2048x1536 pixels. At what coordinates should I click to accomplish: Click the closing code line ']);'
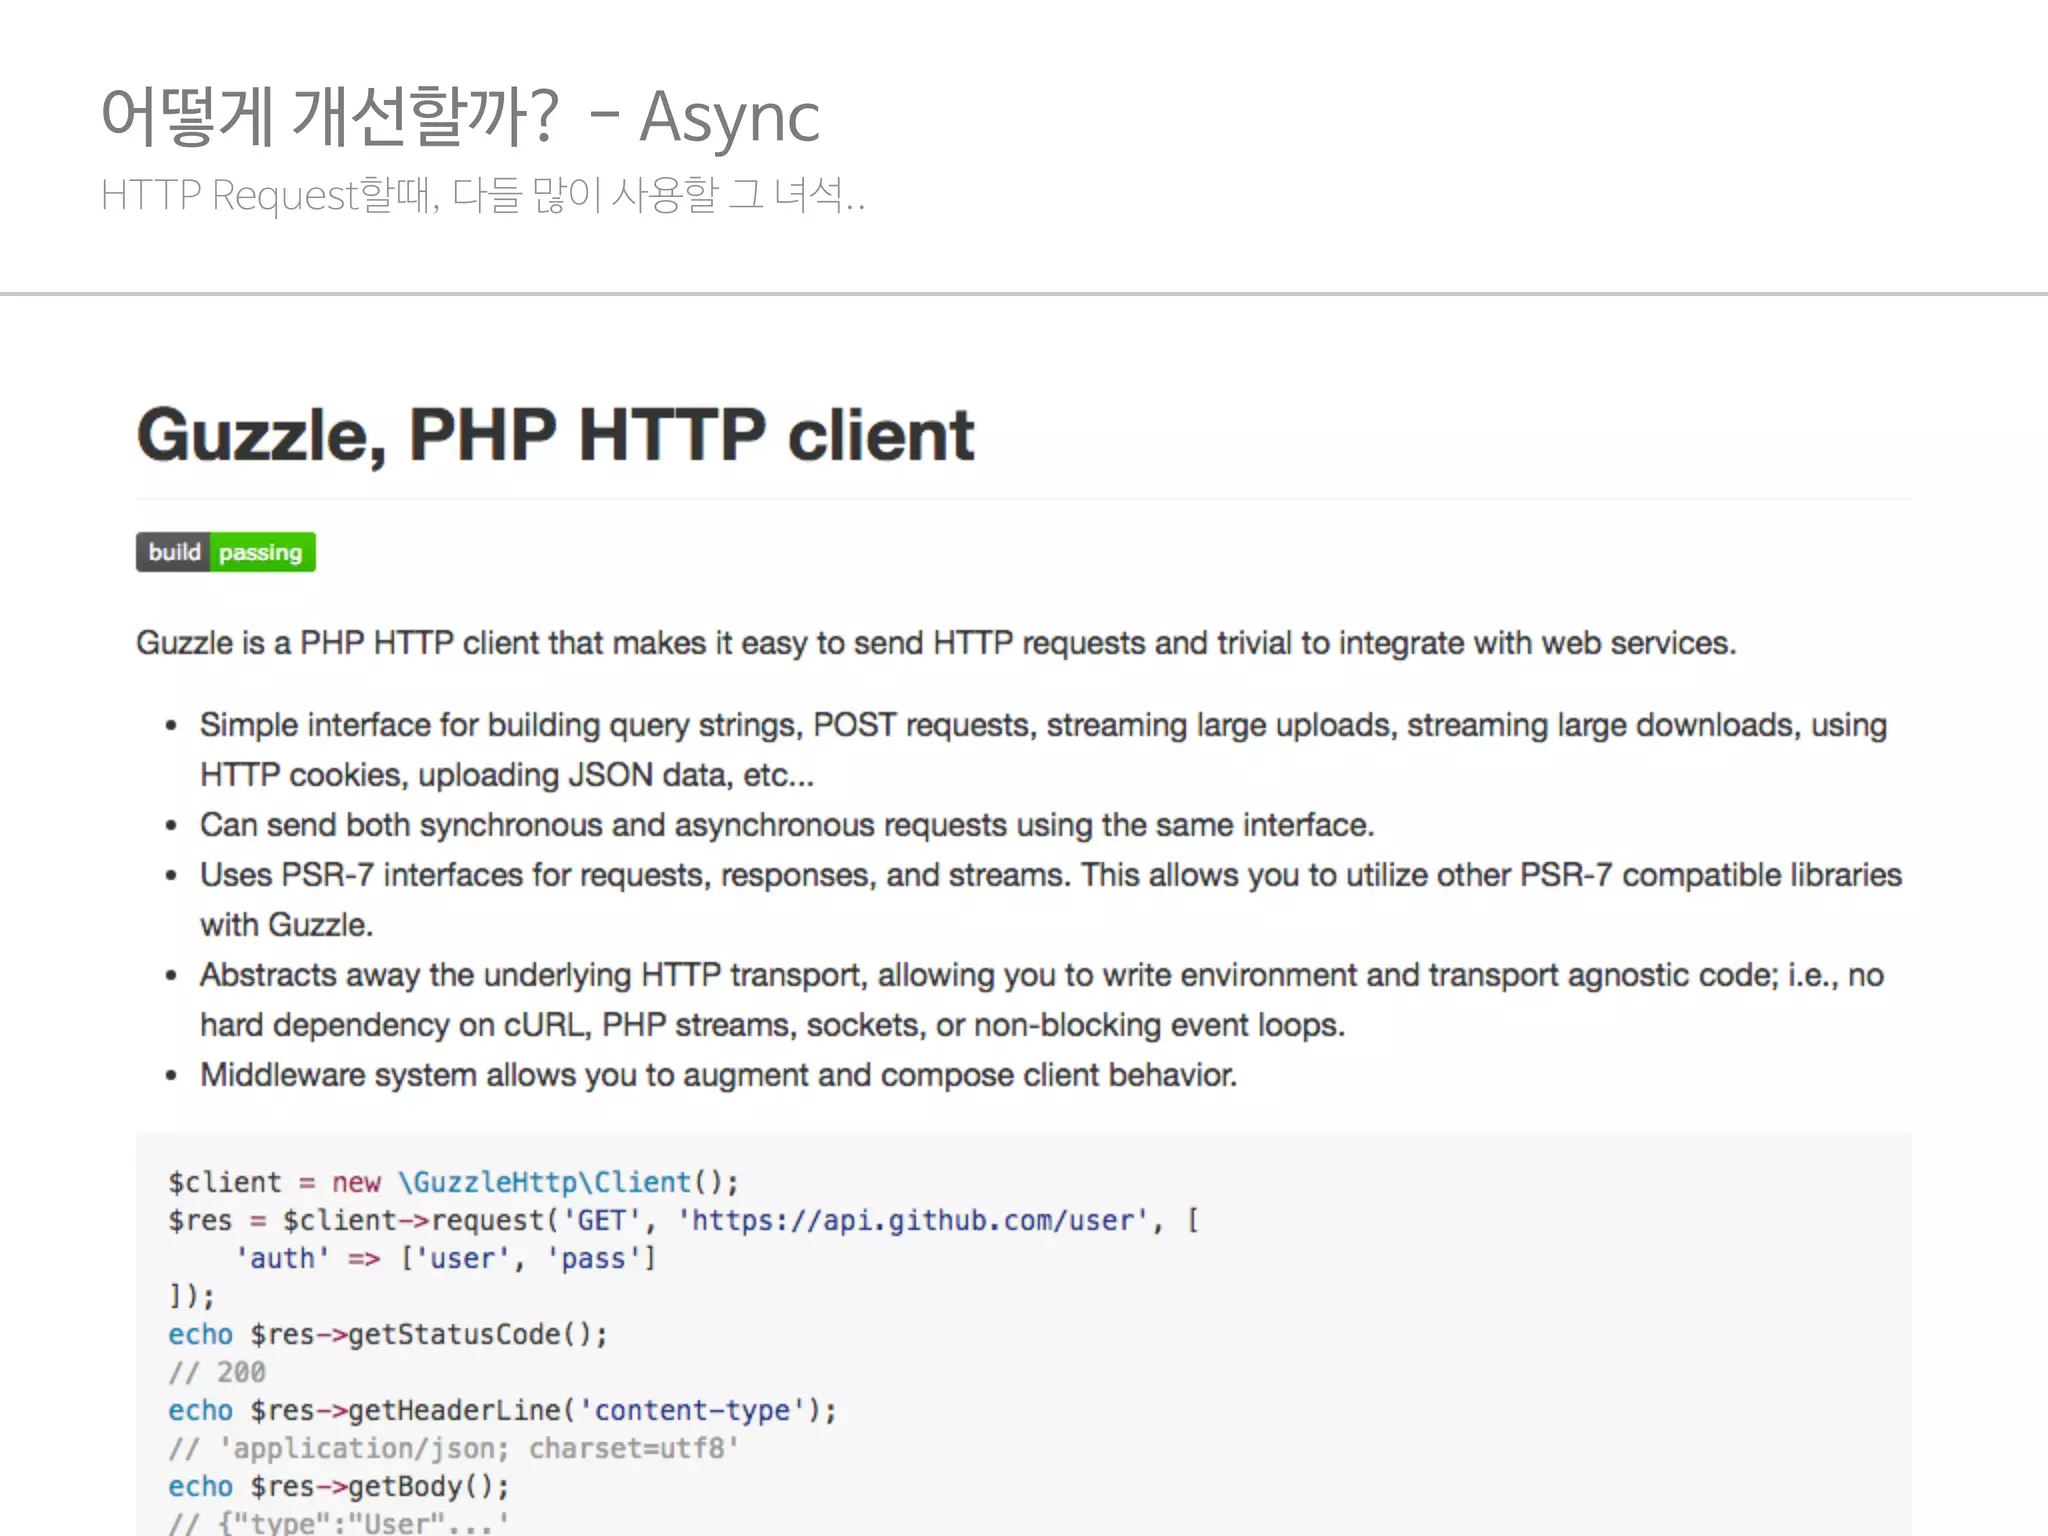tap(191, 1296)
